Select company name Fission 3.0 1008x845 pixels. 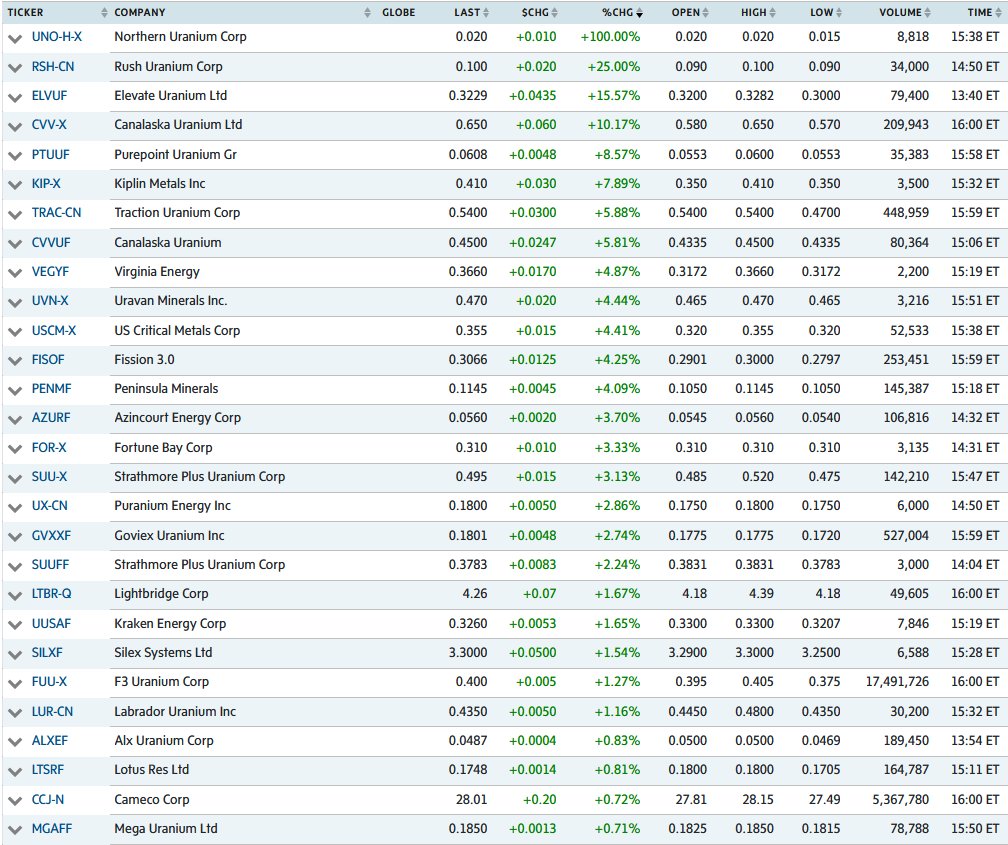tap(145, 359)
